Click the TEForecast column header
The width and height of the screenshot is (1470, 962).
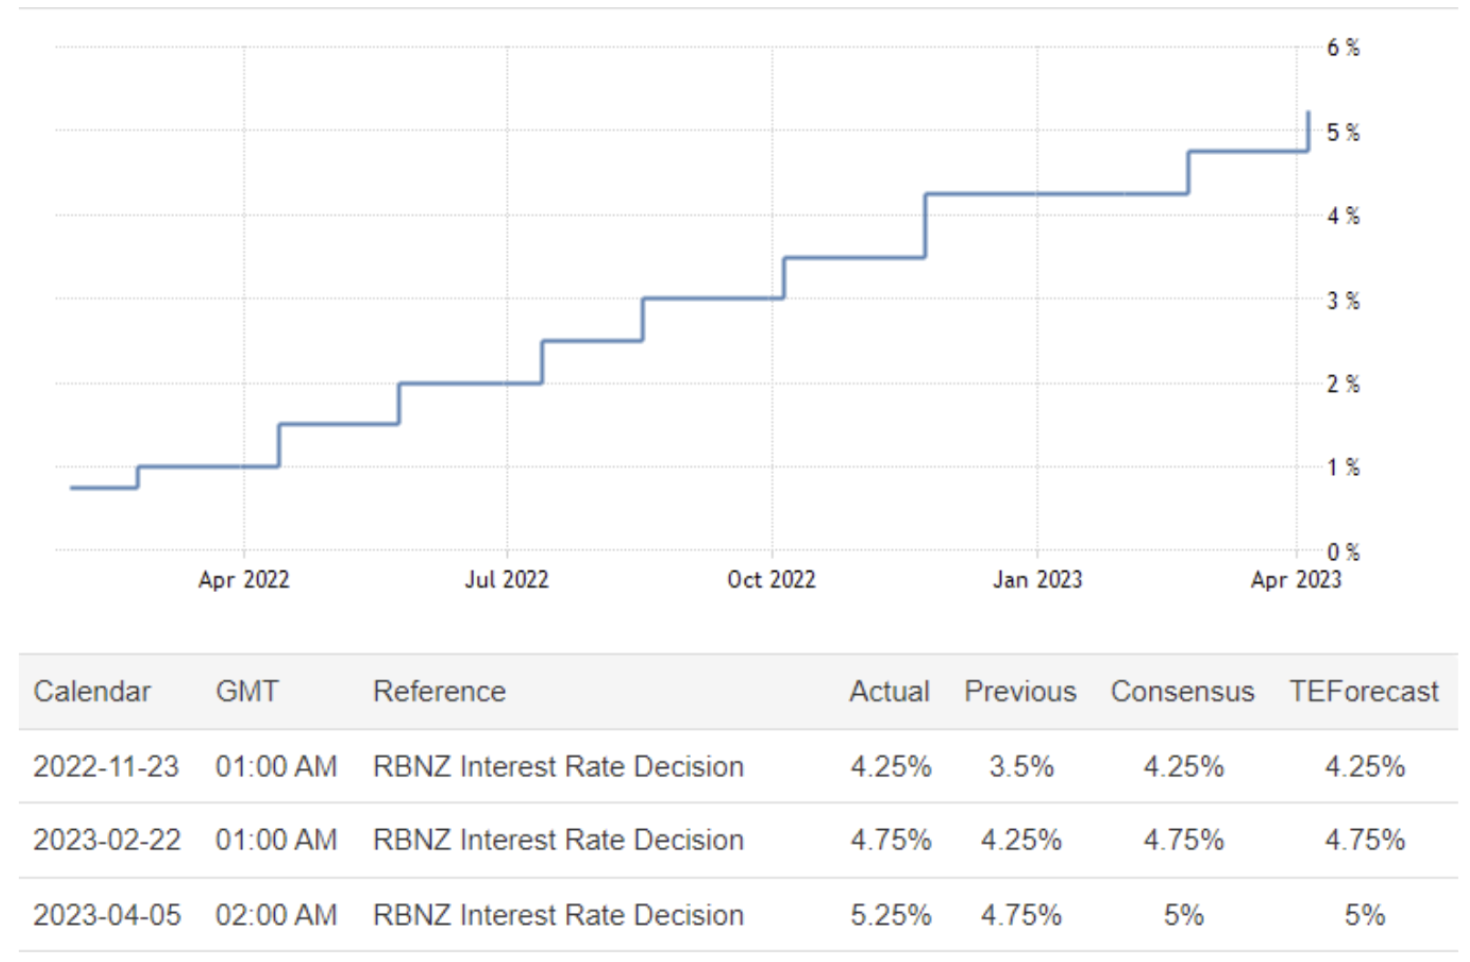1363,691
